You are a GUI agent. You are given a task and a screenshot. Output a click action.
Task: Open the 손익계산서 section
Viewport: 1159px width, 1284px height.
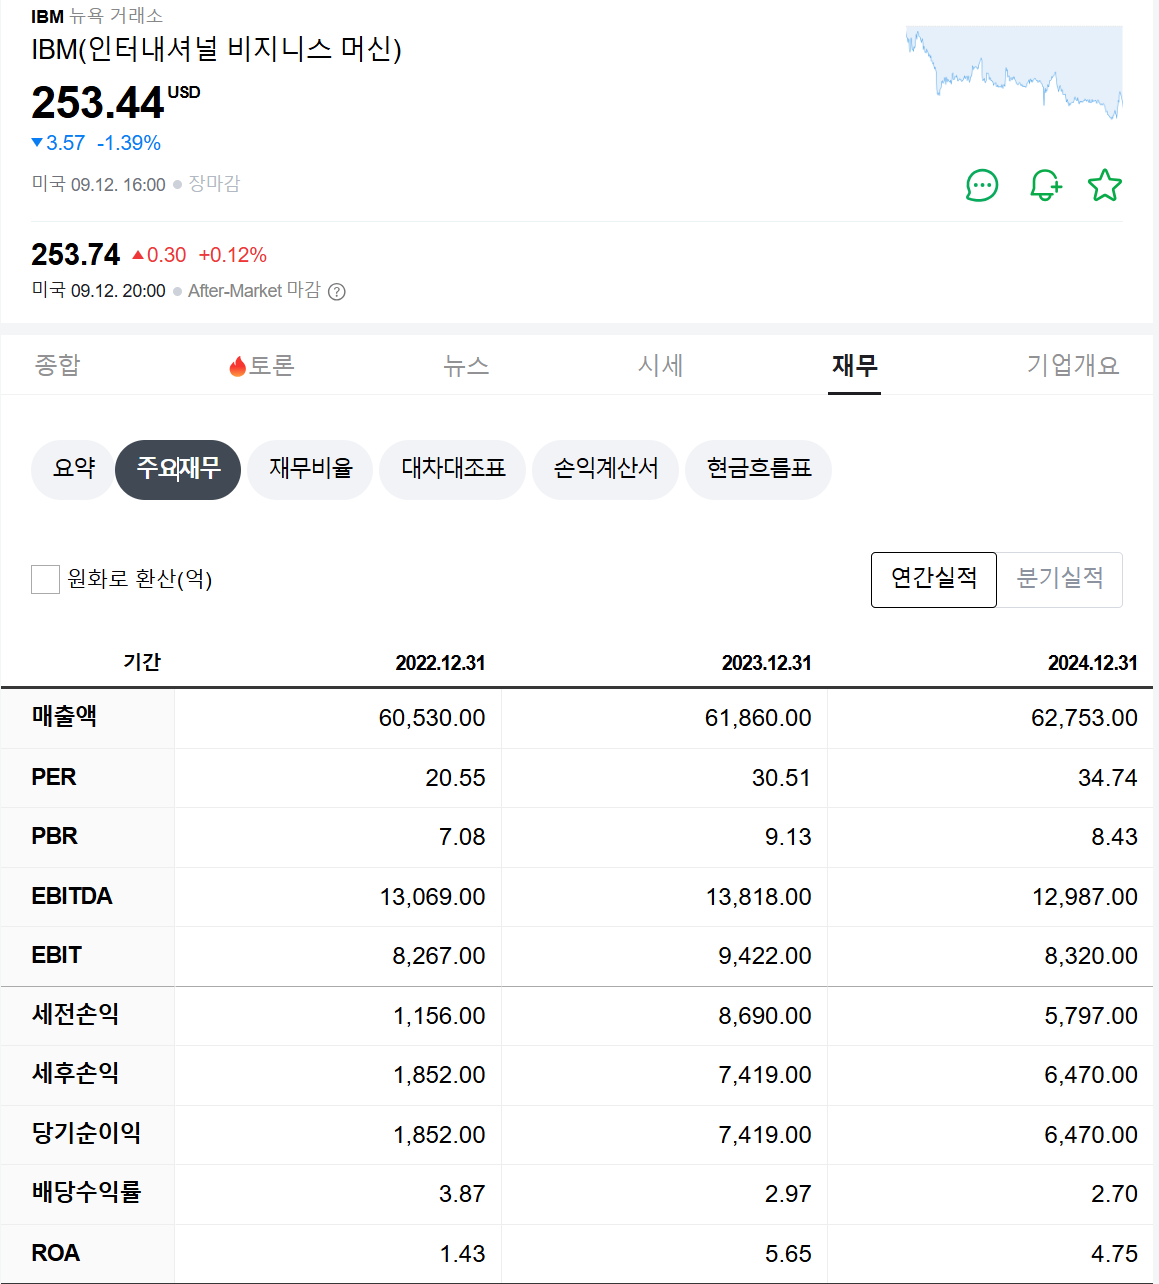coord(605,469)
